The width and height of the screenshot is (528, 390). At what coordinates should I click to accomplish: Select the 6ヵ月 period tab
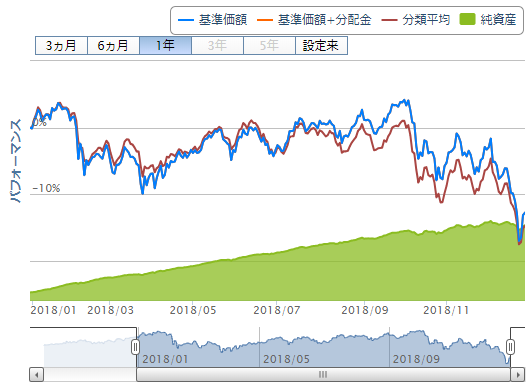point(113,45)
